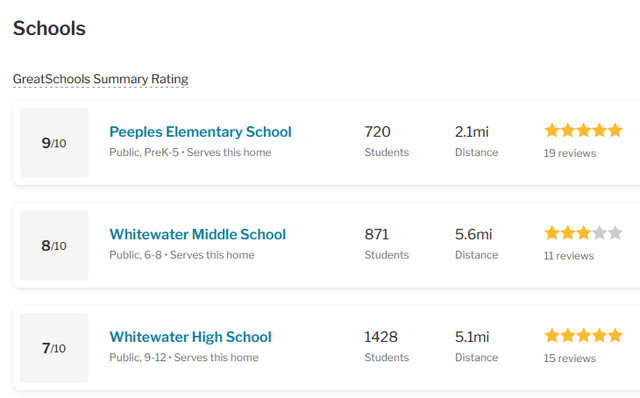Open the 11 reviews text

569,256
